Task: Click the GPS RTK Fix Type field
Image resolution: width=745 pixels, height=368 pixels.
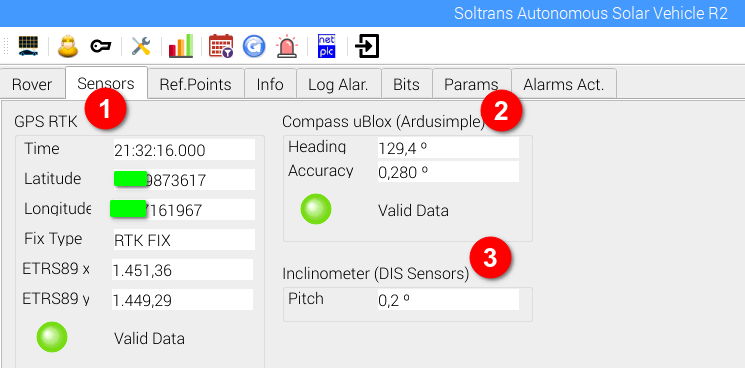Action: 184,240
